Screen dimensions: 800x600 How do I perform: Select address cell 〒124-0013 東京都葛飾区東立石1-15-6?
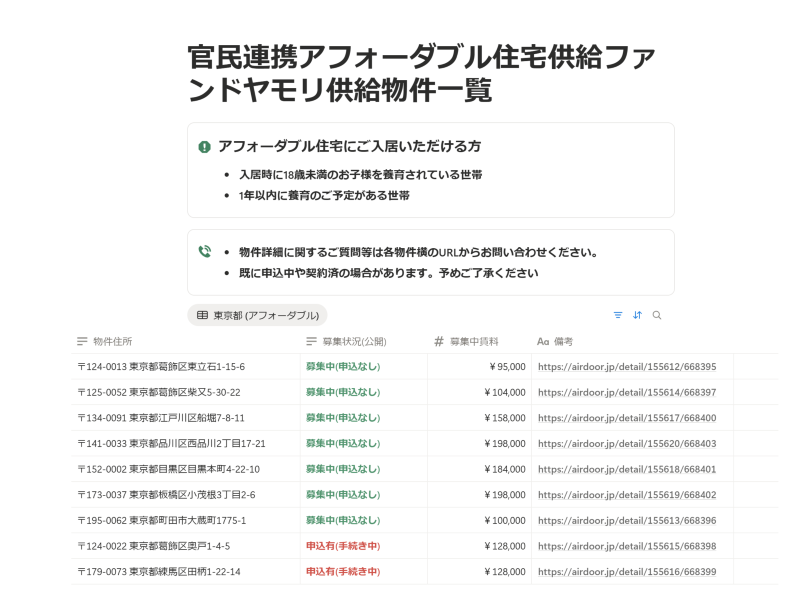(x=186, y=367)
